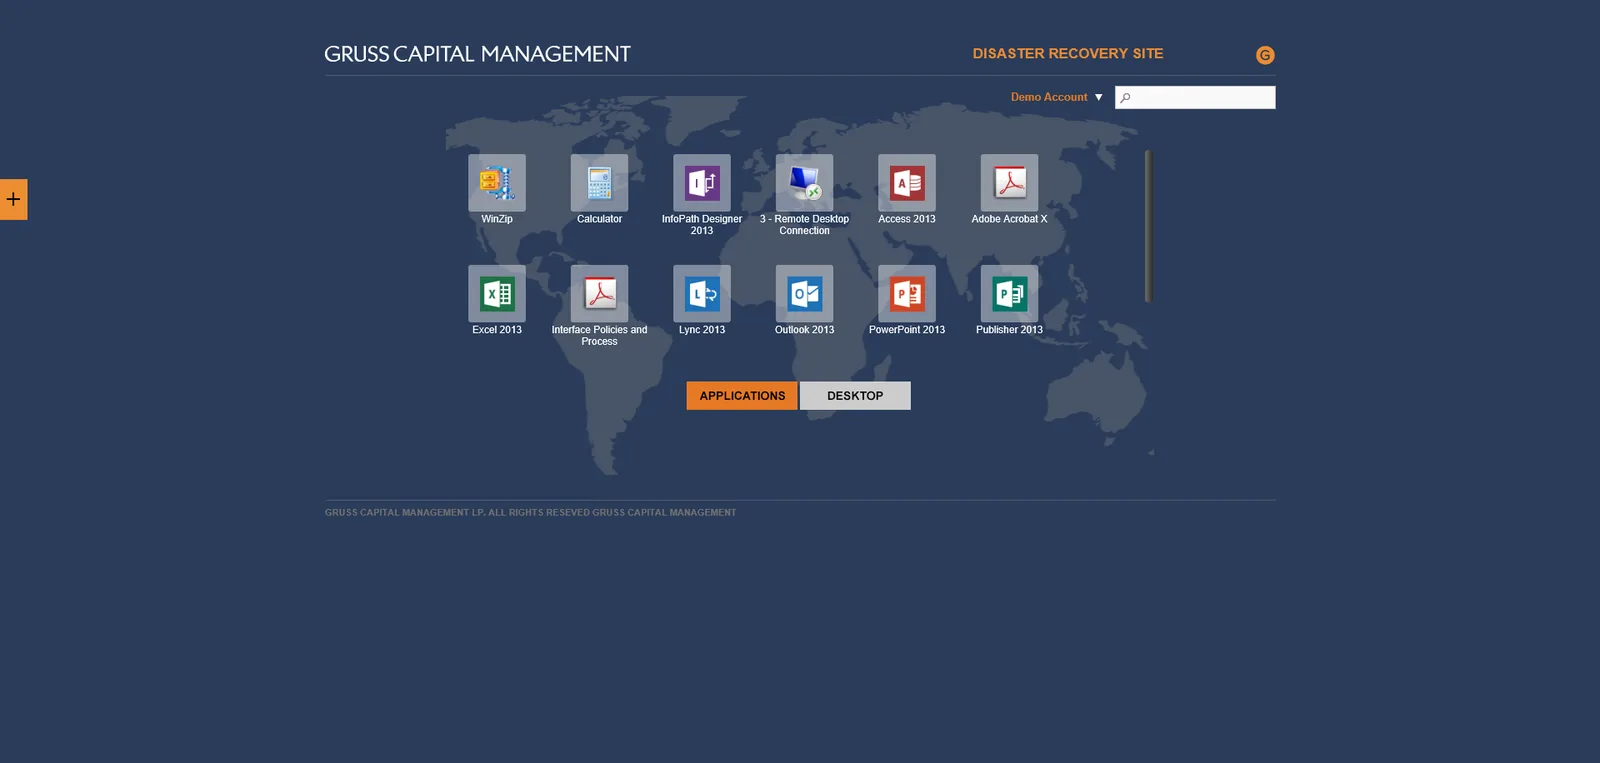1600x763 pixels.
Task: Open the Interface Policies and Process document icon
Action: (x=599, y=294)
